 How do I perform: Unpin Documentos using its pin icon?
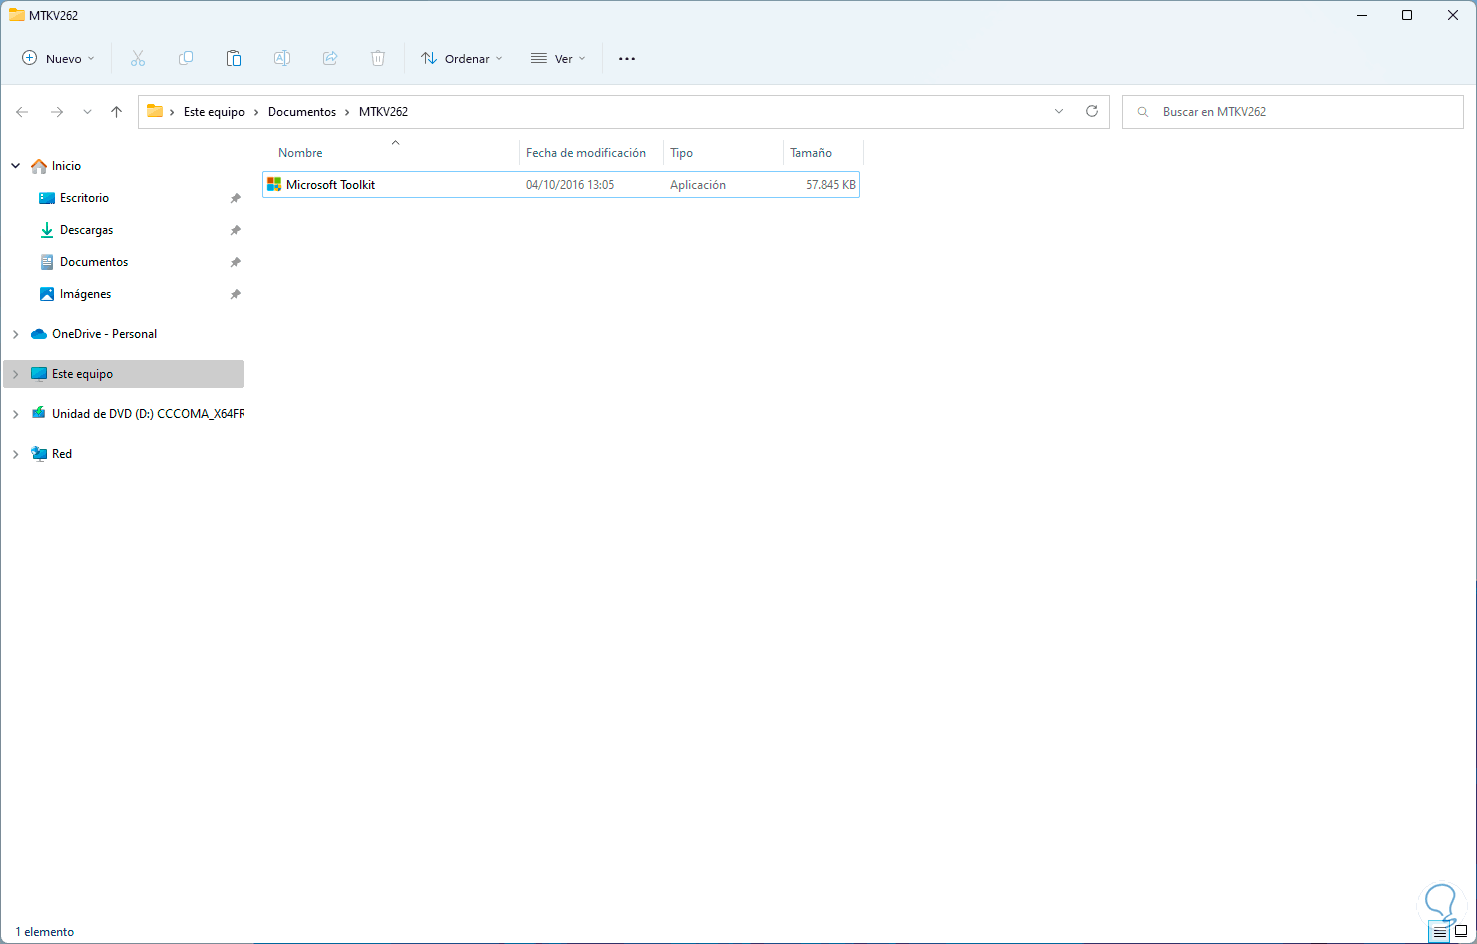click(236, 262)
